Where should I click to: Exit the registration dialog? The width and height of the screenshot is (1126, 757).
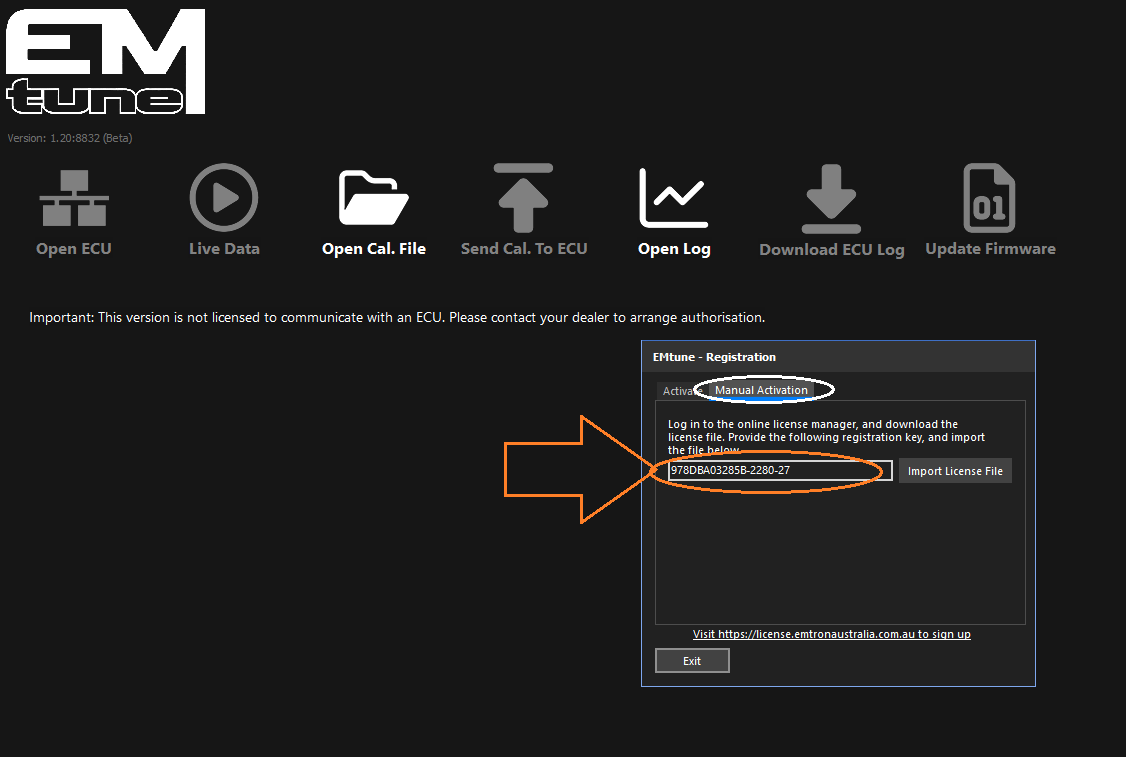click(x=692, y=661)
